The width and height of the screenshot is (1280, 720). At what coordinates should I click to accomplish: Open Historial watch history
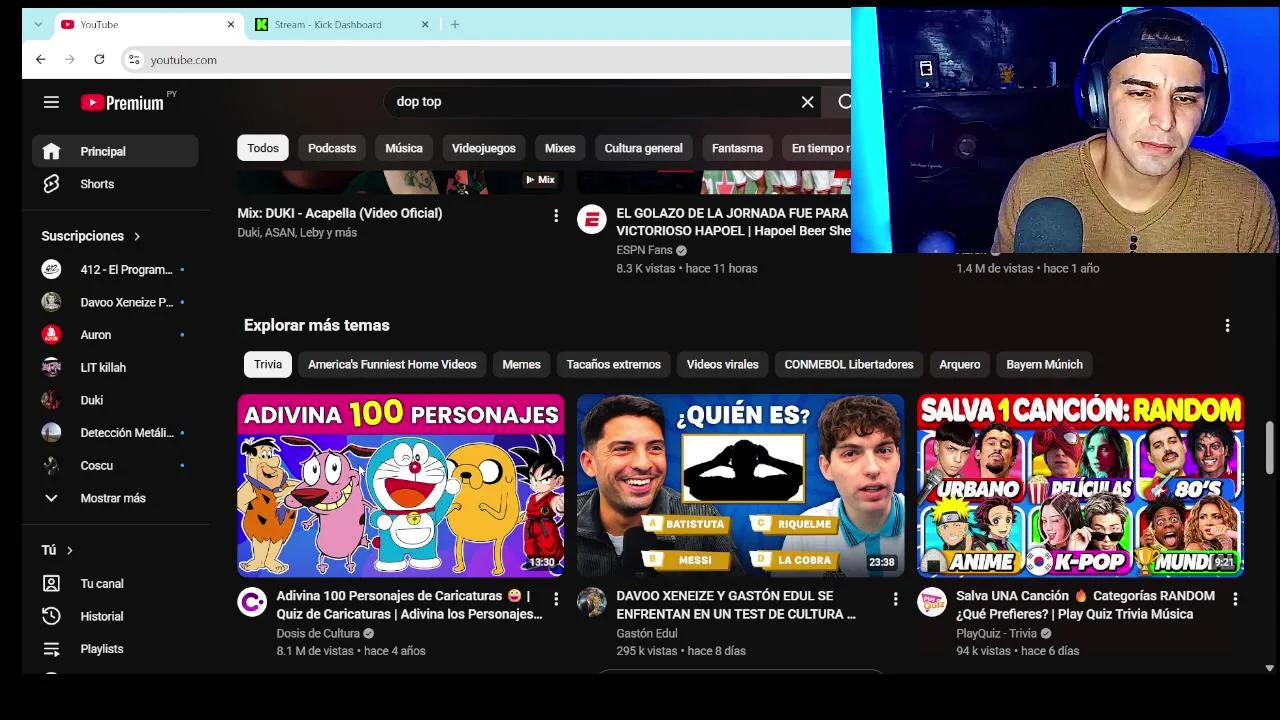[x=116, y=616]
